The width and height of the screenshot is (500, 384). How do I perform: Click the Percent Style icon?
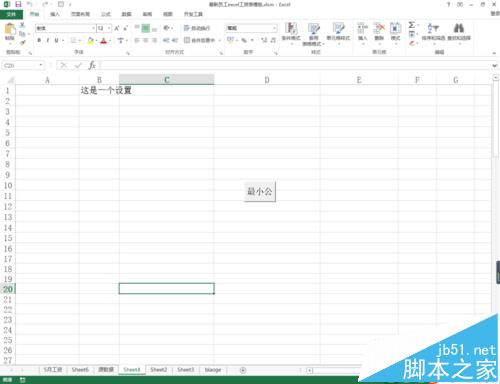tap(244, 40)
